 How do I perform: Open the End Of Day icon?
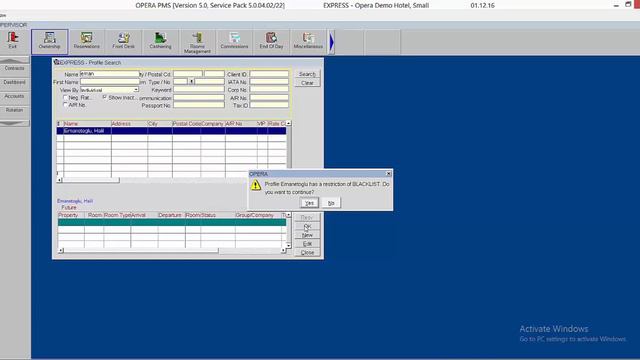pos(271,41)
